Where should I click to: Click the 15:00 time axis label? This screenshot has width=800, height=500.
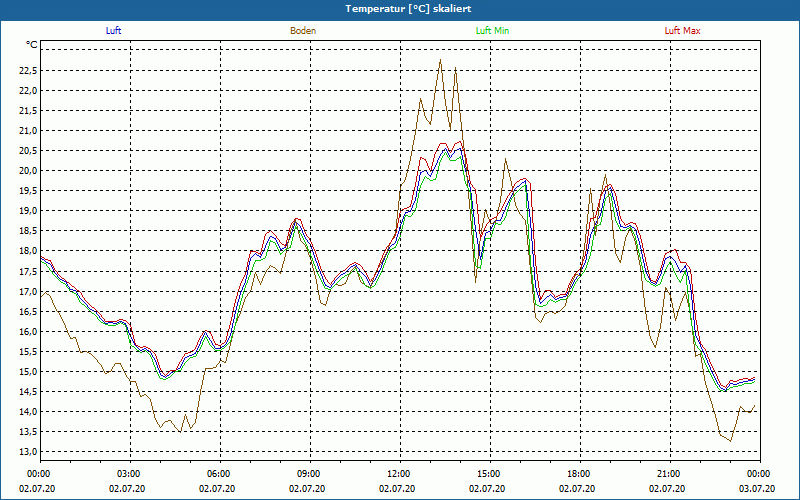coord(490,474)
